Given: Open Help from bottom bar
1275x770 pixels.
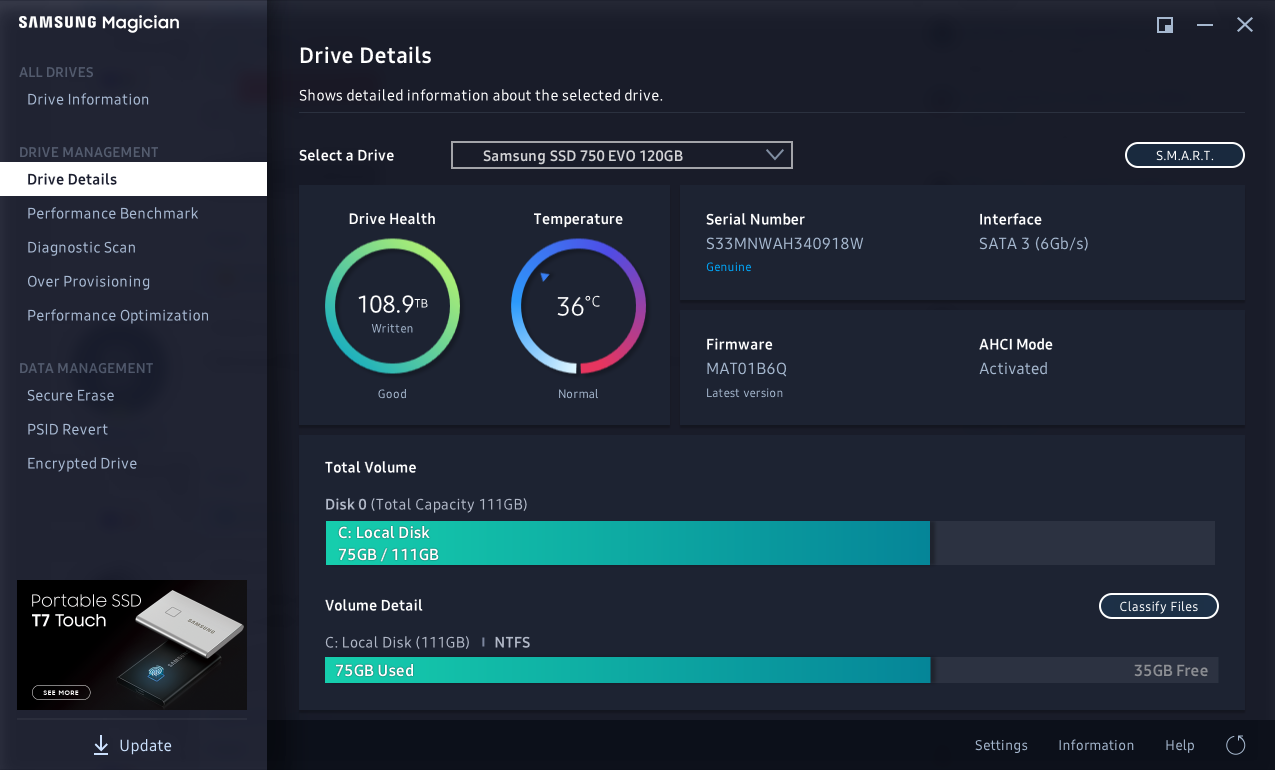Looking at the screenshot, I should click(x=1180, y=745).
